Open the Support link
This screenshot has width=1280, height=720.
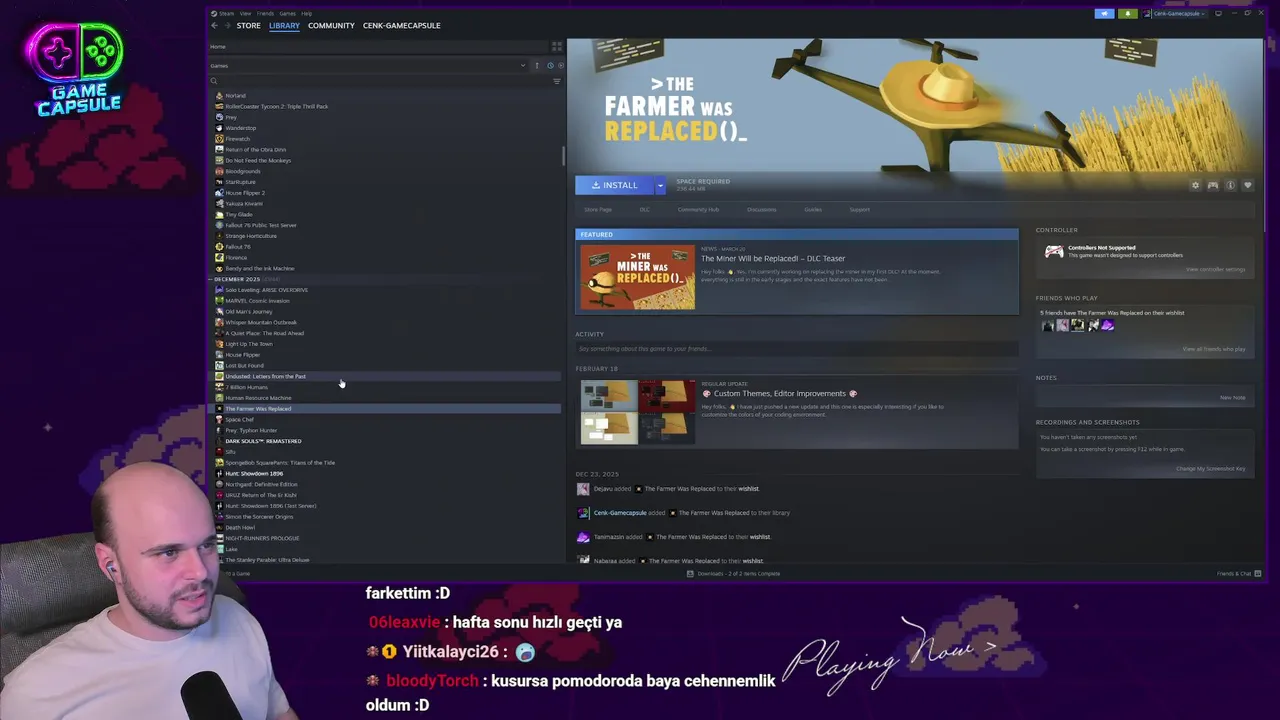click(859, 210)
